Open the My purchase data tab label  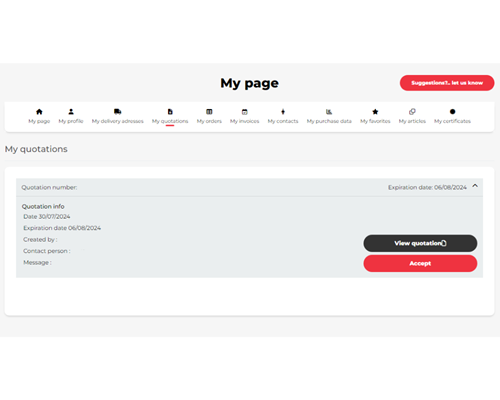pyautogui.click(x=329, y=121)
